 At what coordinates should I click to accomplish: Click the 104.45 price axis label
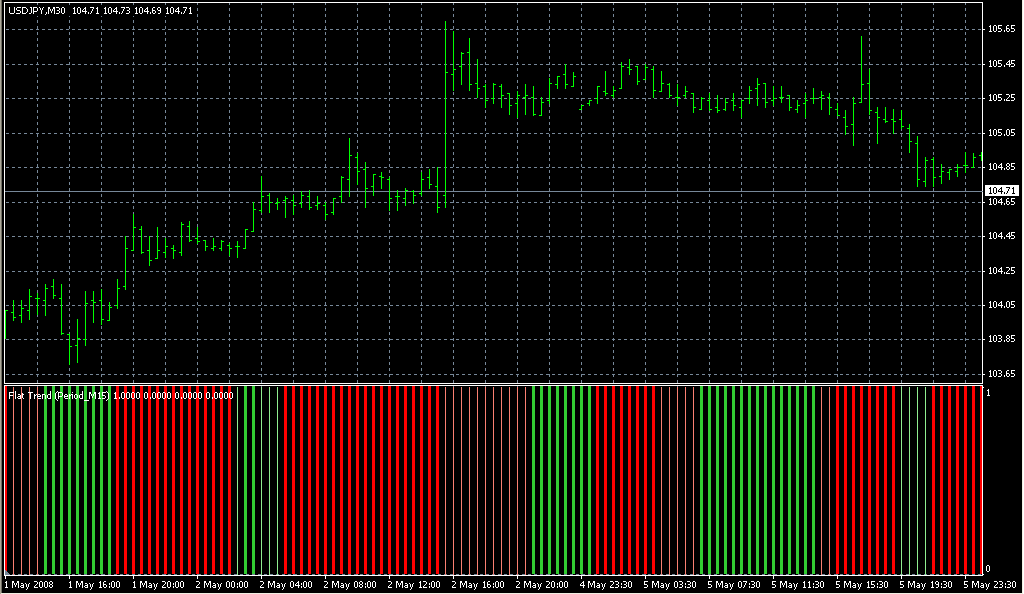[1001, 236]
